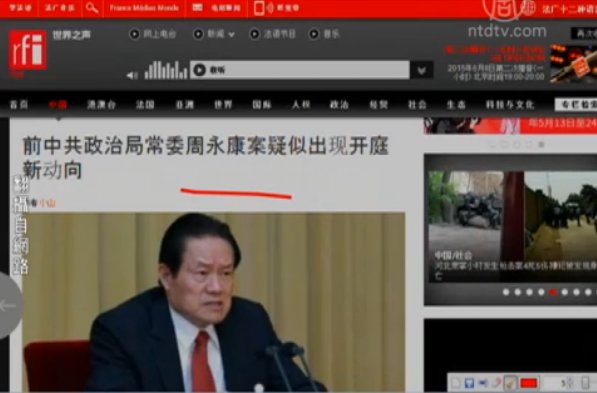Select the 港澳台 section tab
Screen dimensions: 597x393
click(x=101, y=104)
